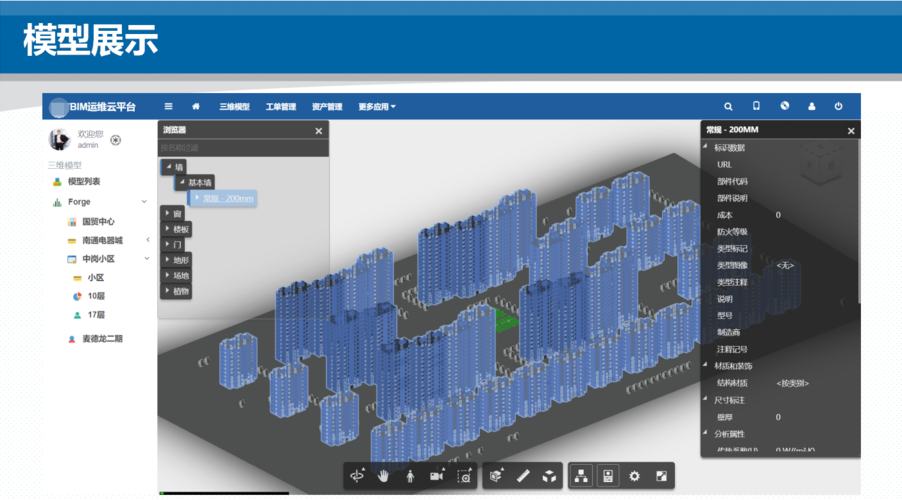Collapse the 标识数据 property section
The height and width of the screenshot is (500, 902).
705,147
